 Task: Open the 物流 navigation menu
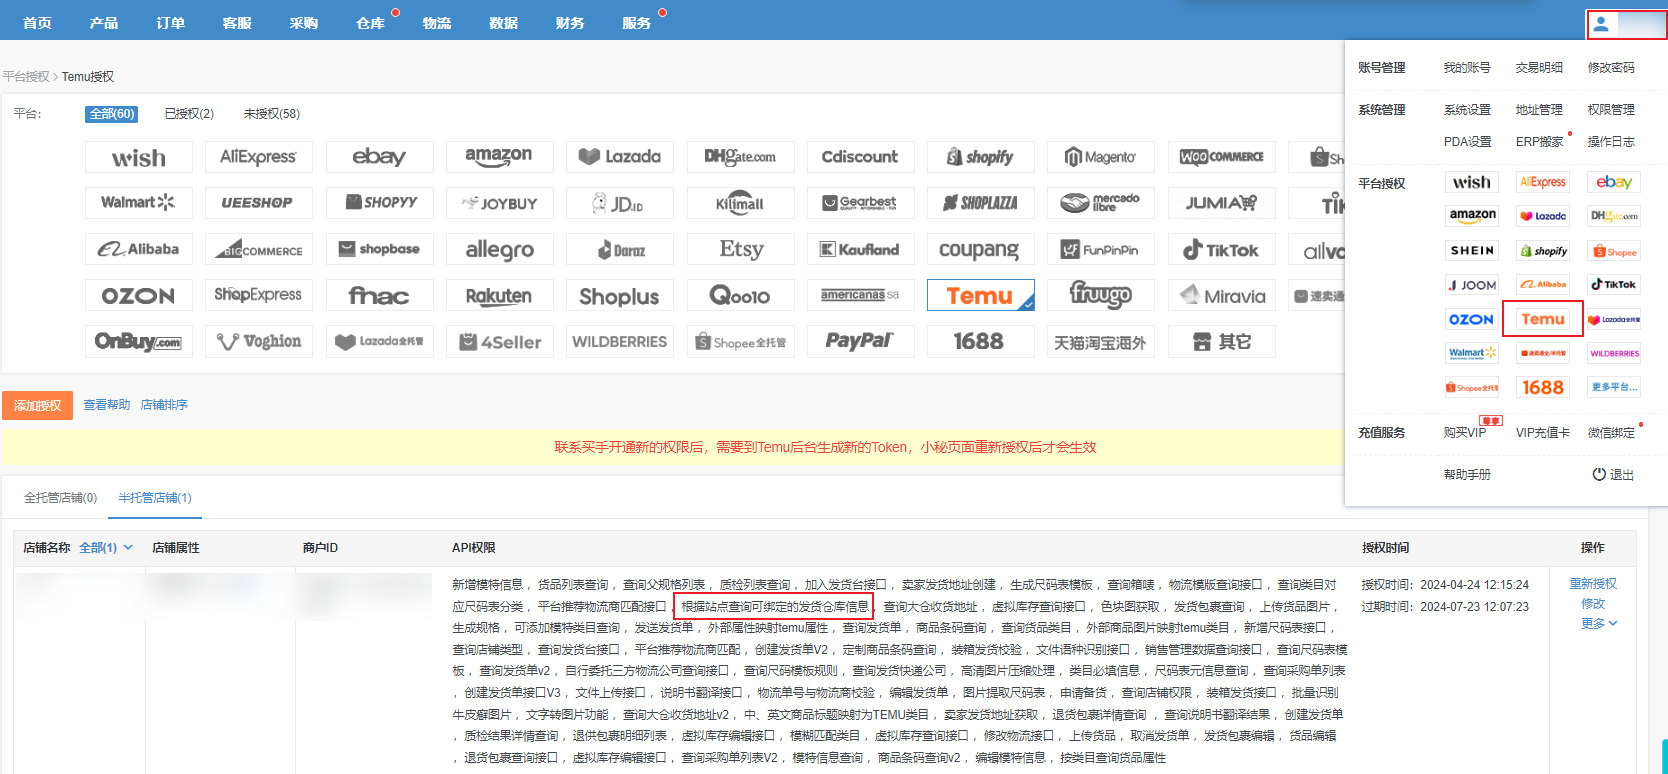pyautogui.click(x=437, y=23)
